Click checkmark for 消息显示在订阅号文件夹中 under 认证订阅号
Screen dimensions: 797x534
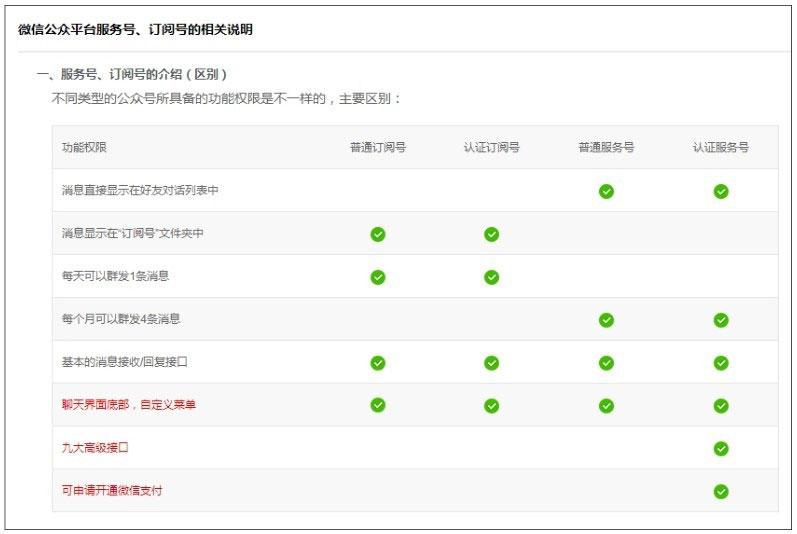click(x=491, y=234)
